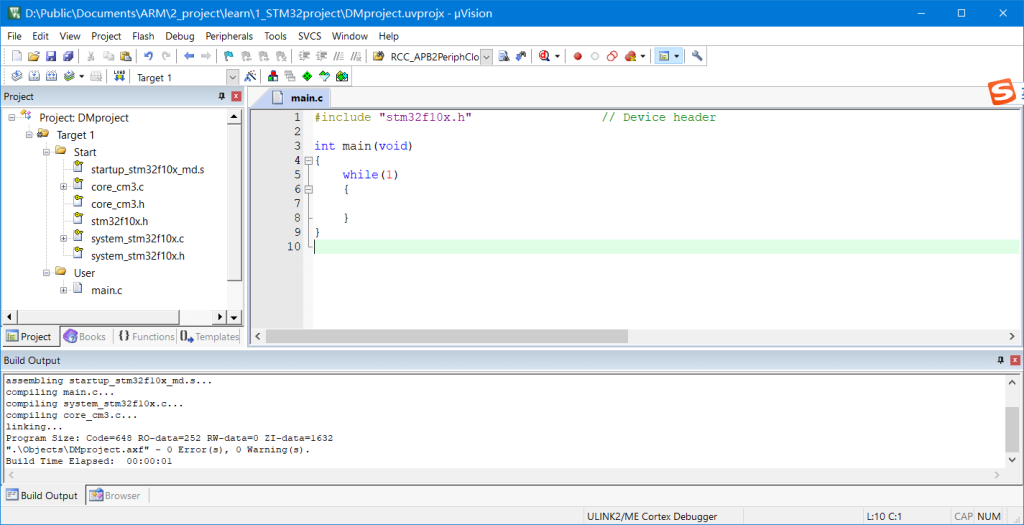Switch to the Templates tab

[x=210, y=336]
